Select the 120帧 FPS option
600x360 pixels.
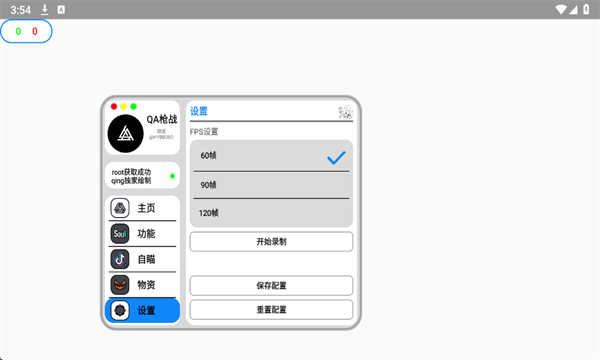tap(271, 213)
